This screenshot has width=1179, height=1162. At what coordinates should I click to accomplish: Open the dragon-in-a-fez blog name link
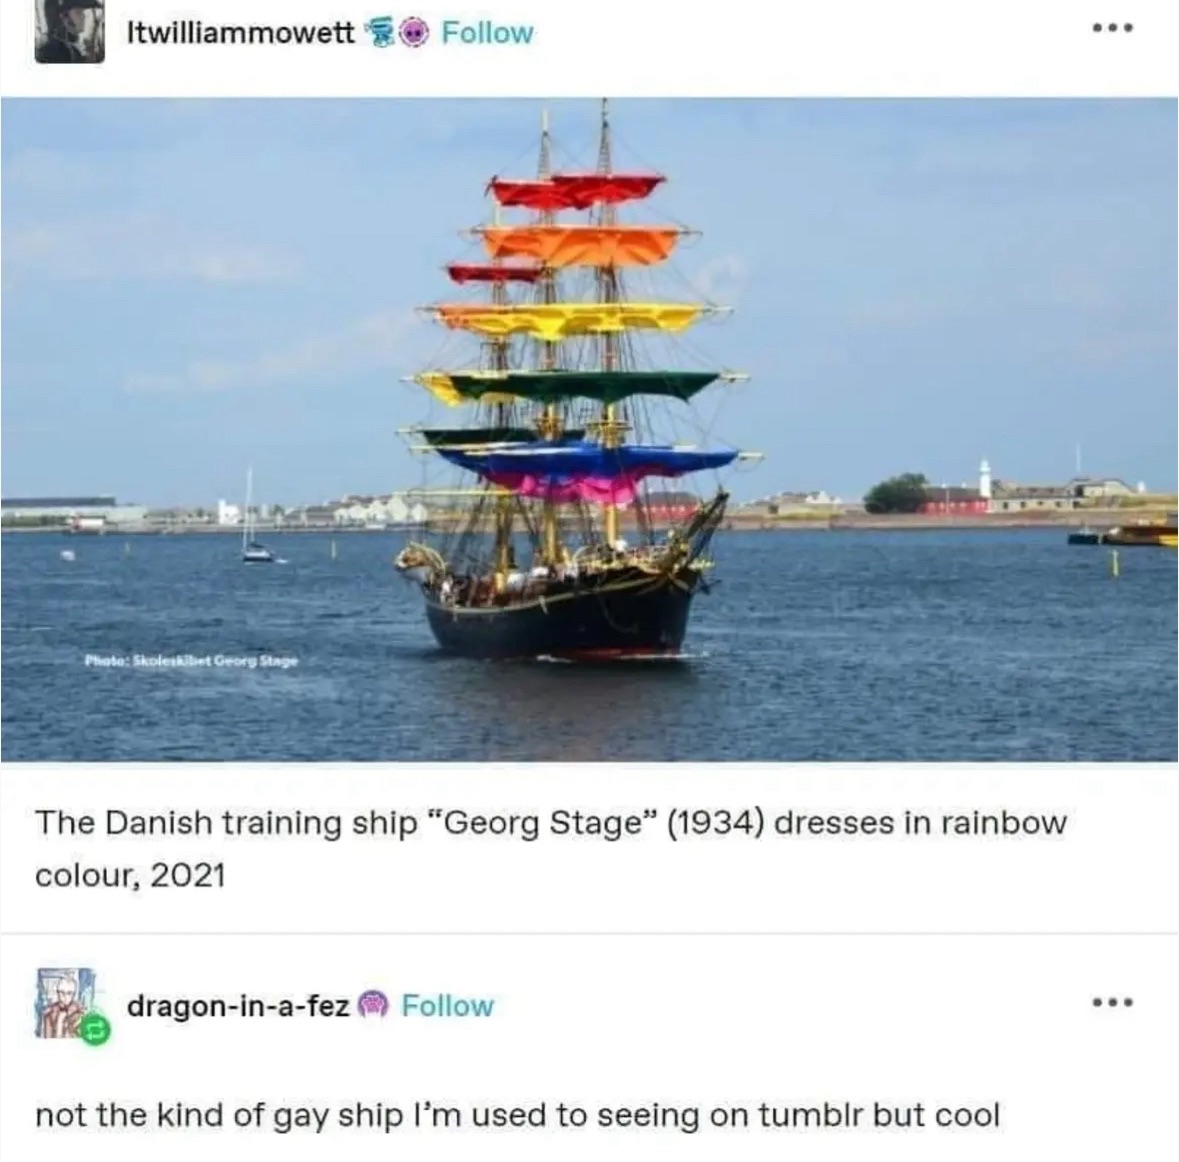[x=238, y=1006]
